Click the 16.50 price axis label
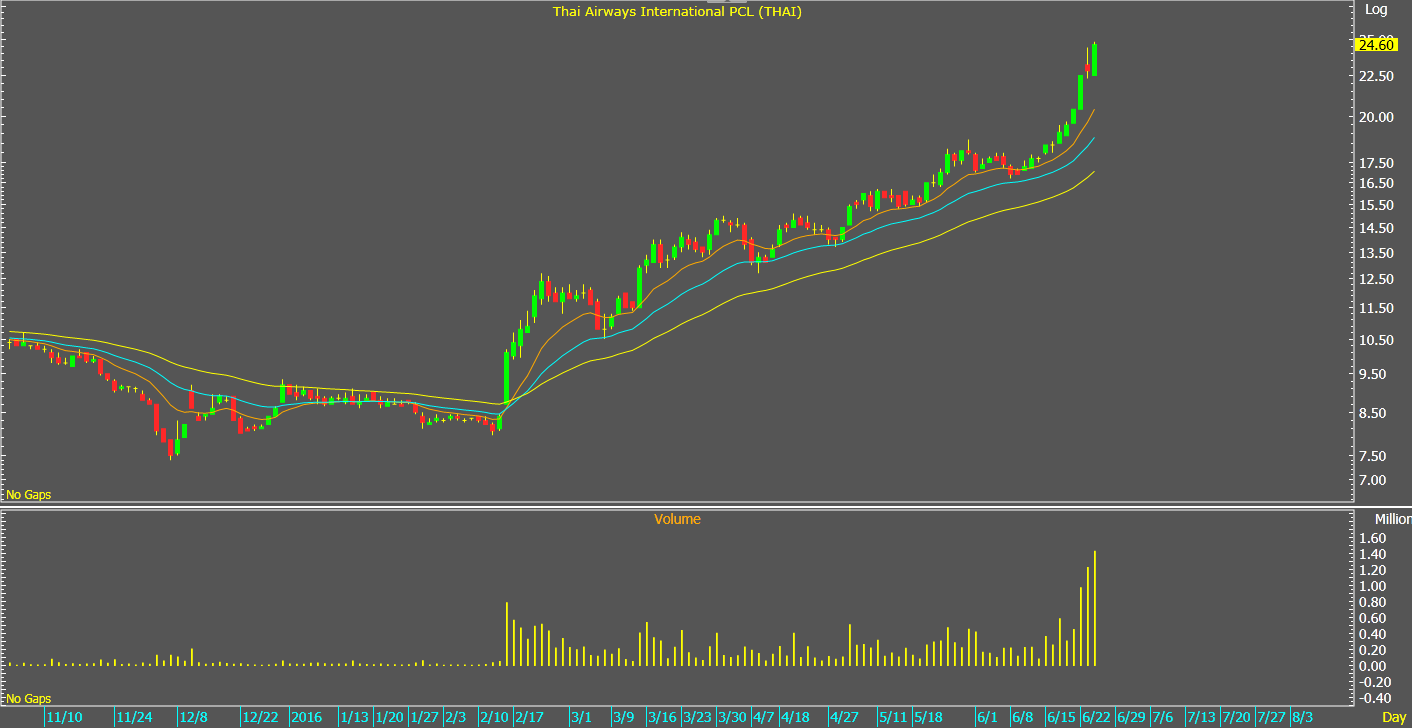Image resolution: width=1412 pixels, height=728 pixels. 1377,184
